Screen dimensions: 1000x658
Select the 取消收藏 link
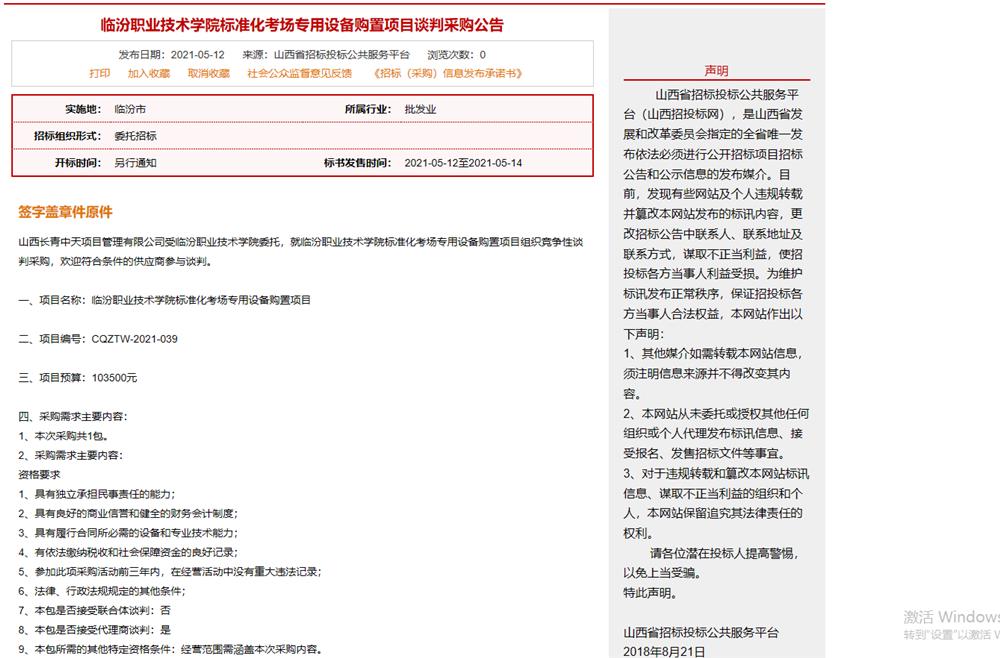[208, 73]
